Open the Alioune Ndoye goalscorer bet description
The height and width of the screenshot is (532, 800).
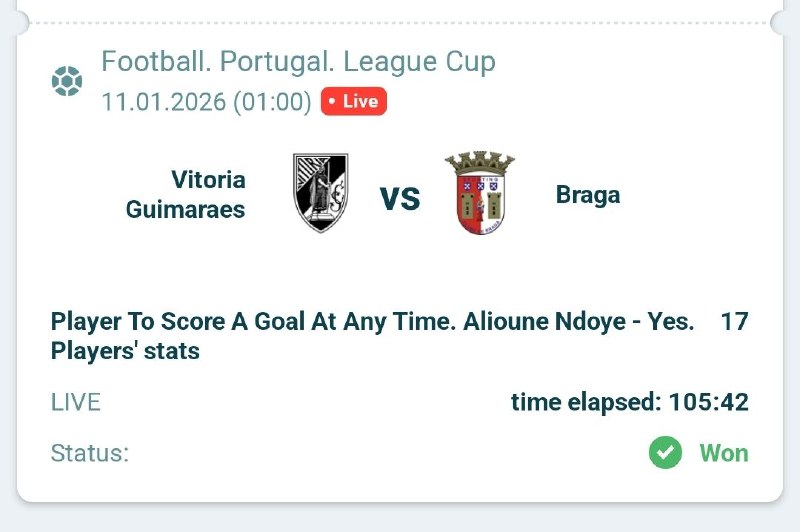click(372, 322)
